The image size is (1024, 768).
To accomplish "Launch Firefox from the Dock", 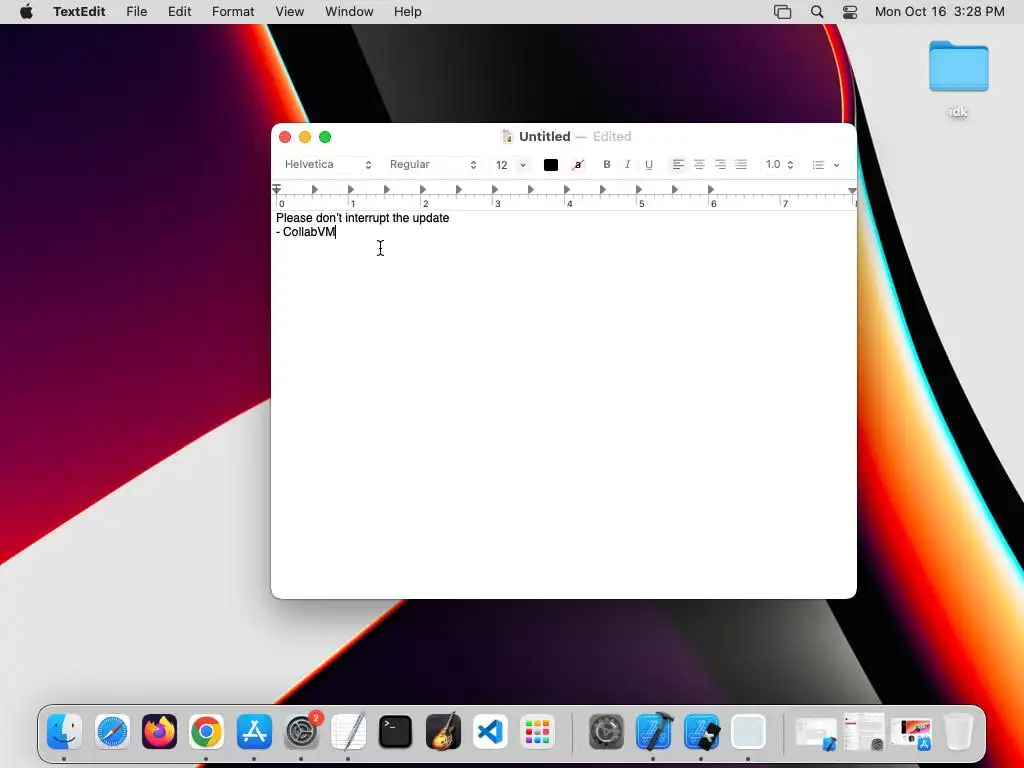I will point(159,731).
